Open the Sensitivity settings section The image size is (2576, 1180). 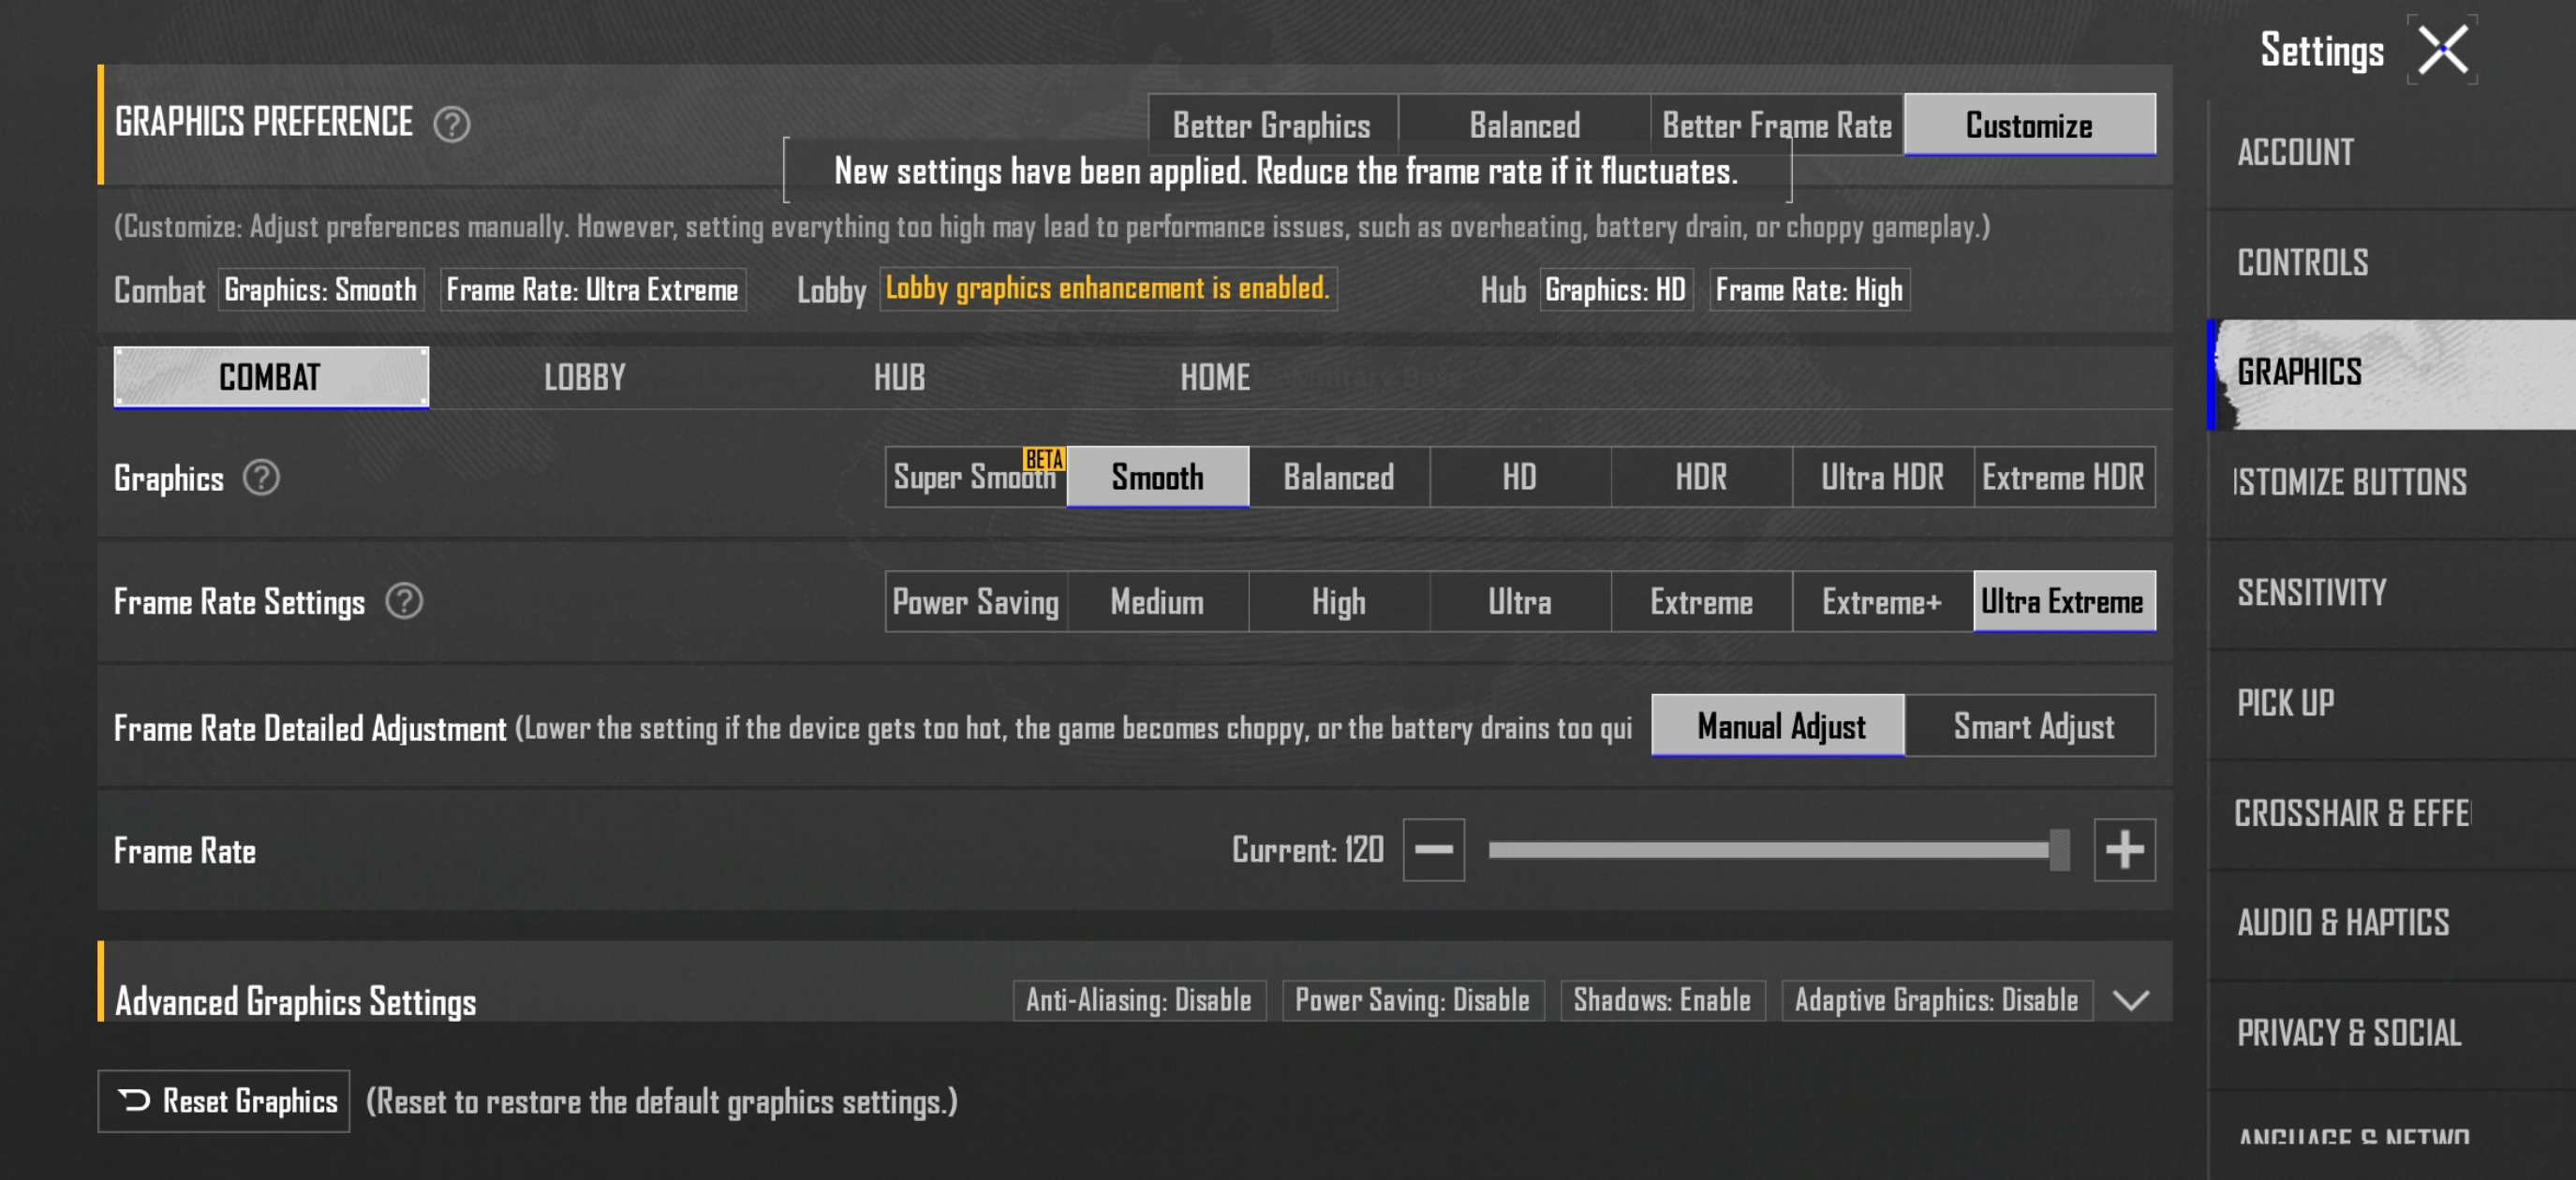[x=2311, y=593]
